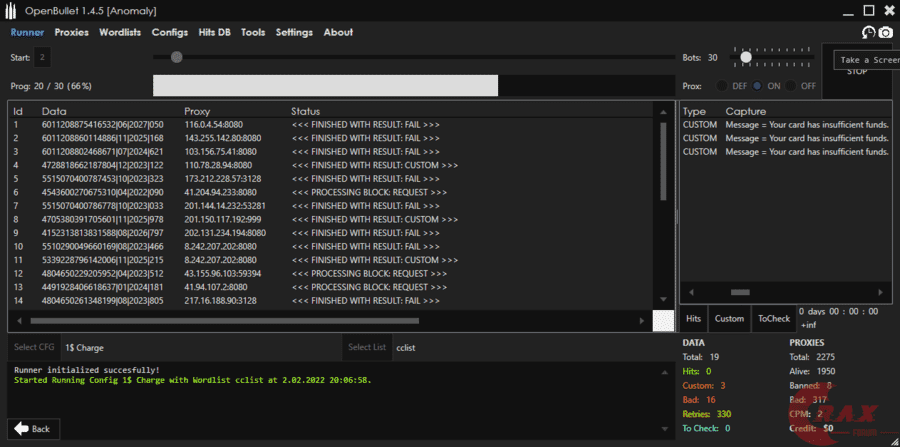Switch to the Hits tab
This screenshot has width=900, height=447.
click(693, 319)
